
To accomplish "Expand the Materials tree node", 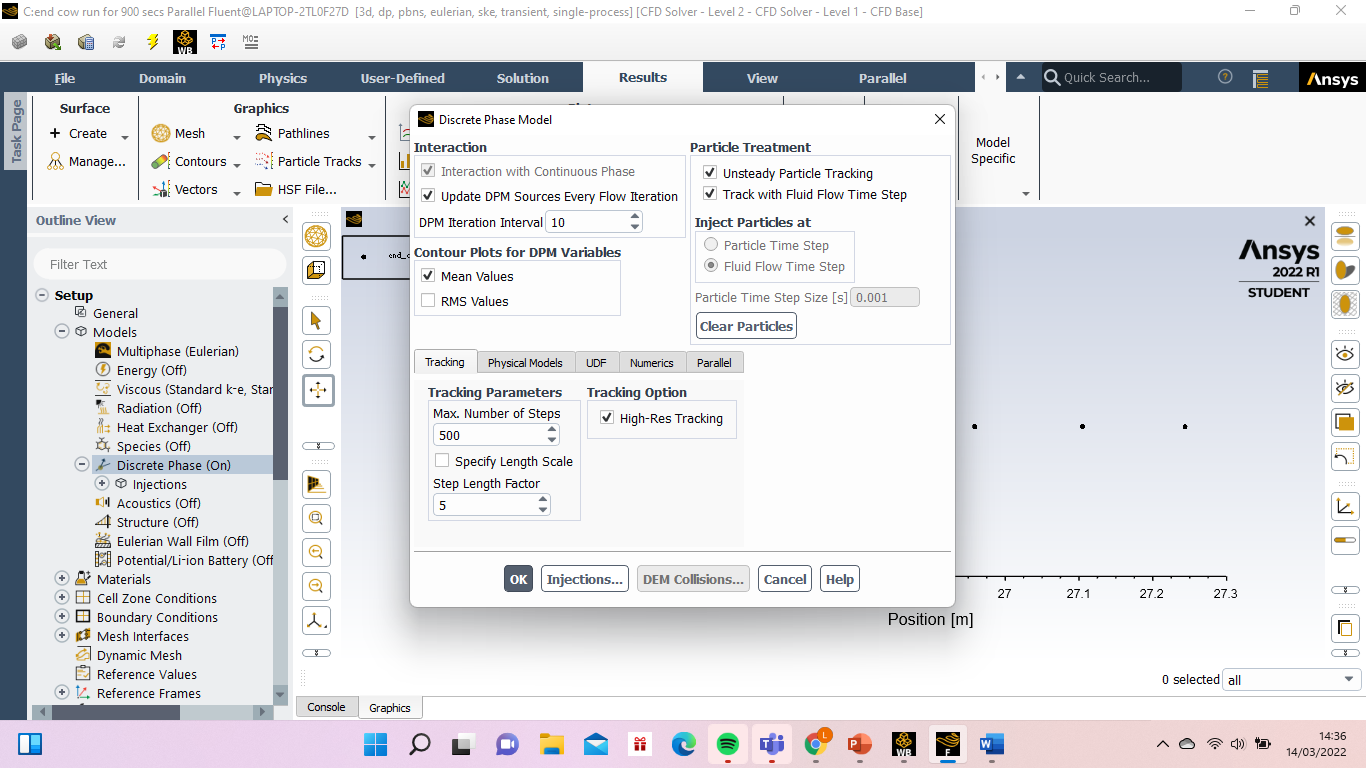I will (62, 579).
